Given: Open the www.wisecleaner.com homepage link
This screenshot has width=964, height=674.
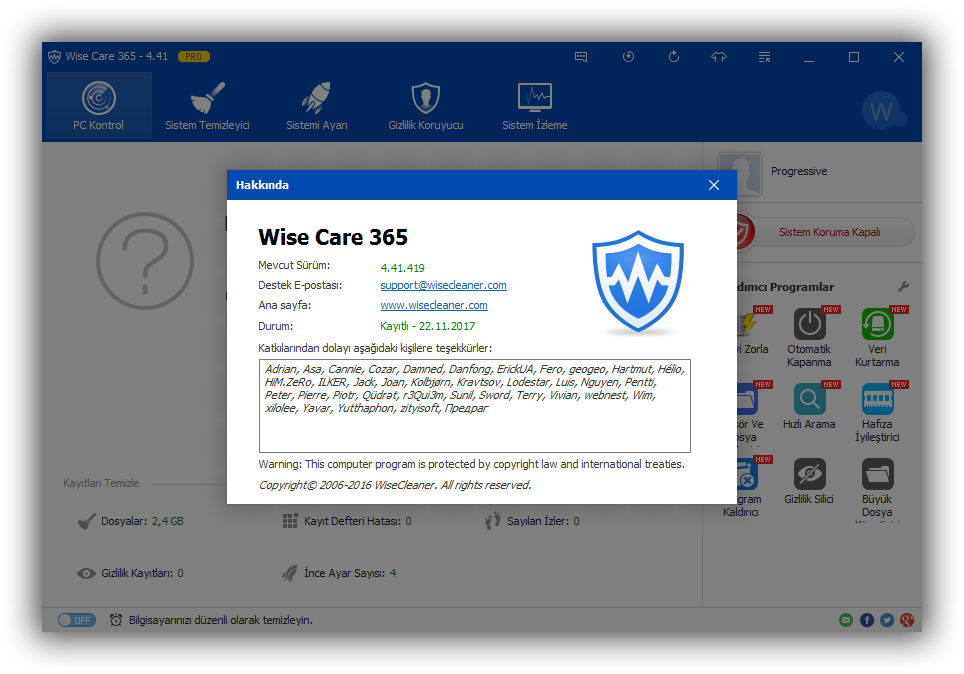Looking at the screenshot, I should point(434,305).
